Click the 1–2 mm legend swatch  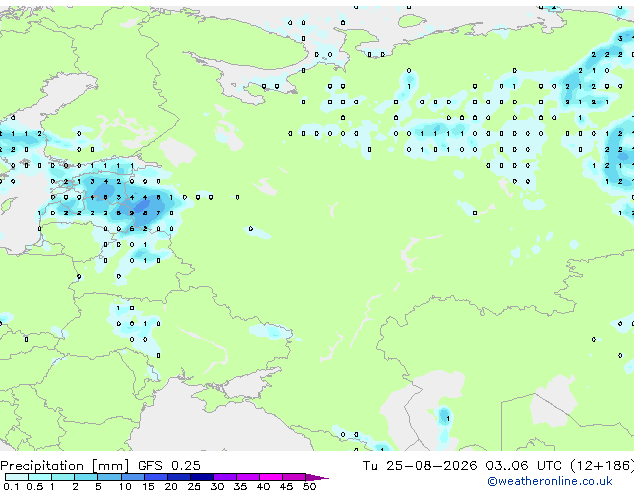(63, 477)
